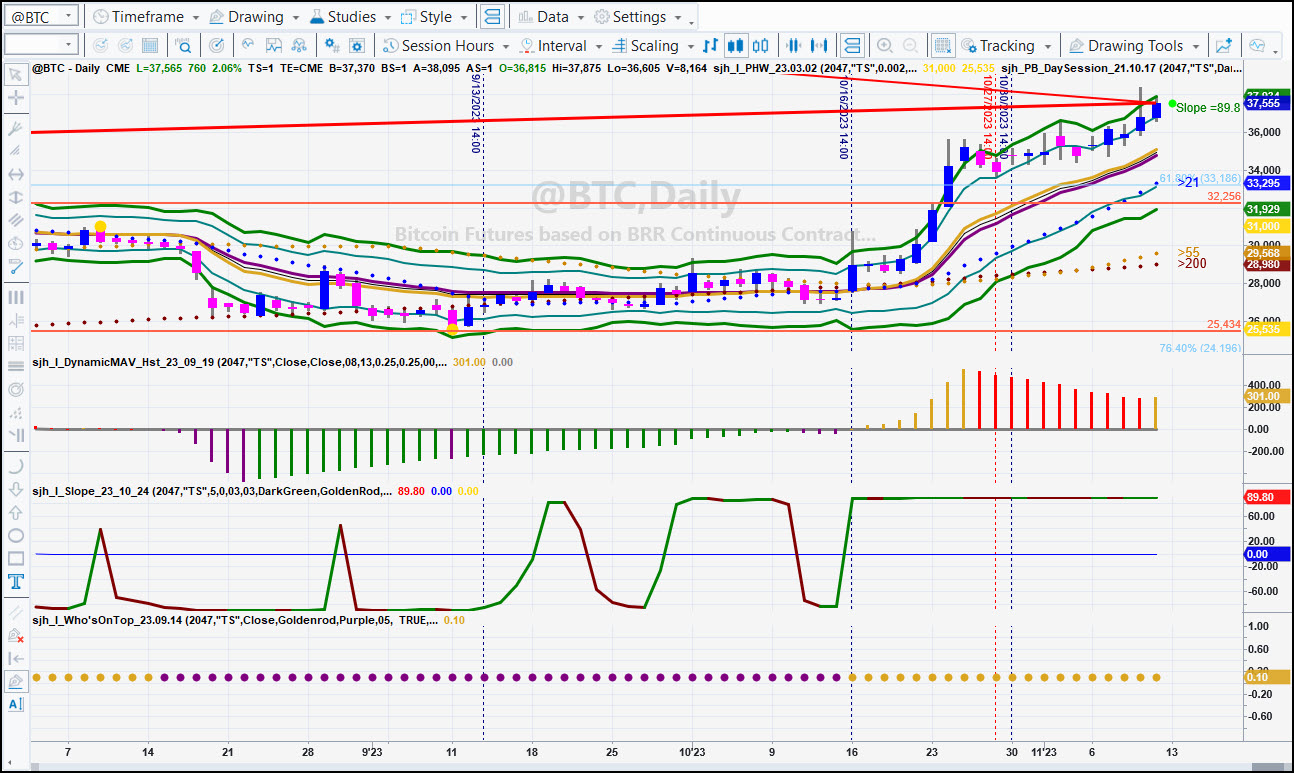Open the Settings dropdown menu
The height and width of the screenshot is (773, 1294).
[x=638, y=17]
